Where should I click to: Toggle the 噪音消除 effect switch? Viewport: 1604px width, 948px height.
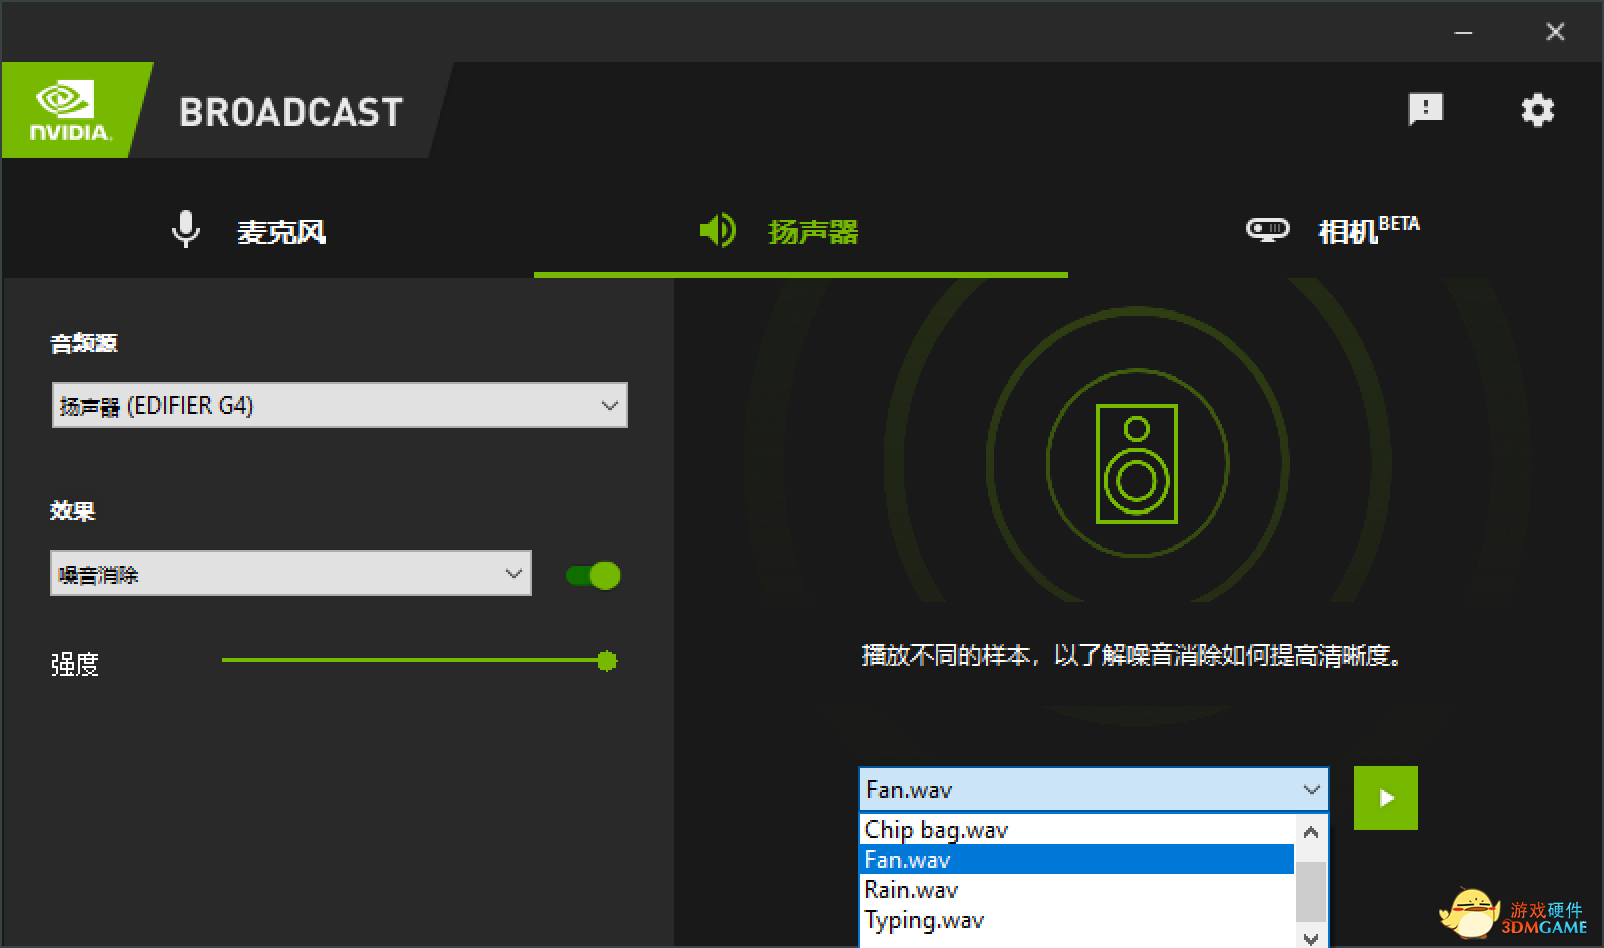click(593, 575)
